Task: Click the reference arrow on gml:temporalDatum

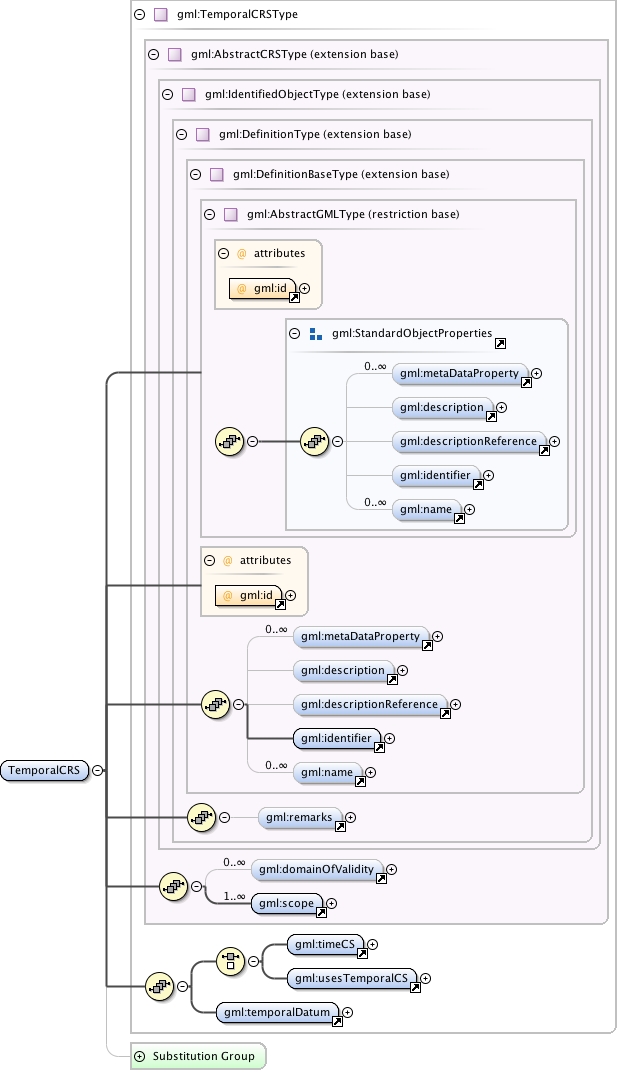Action: (x=337, y=1022)
